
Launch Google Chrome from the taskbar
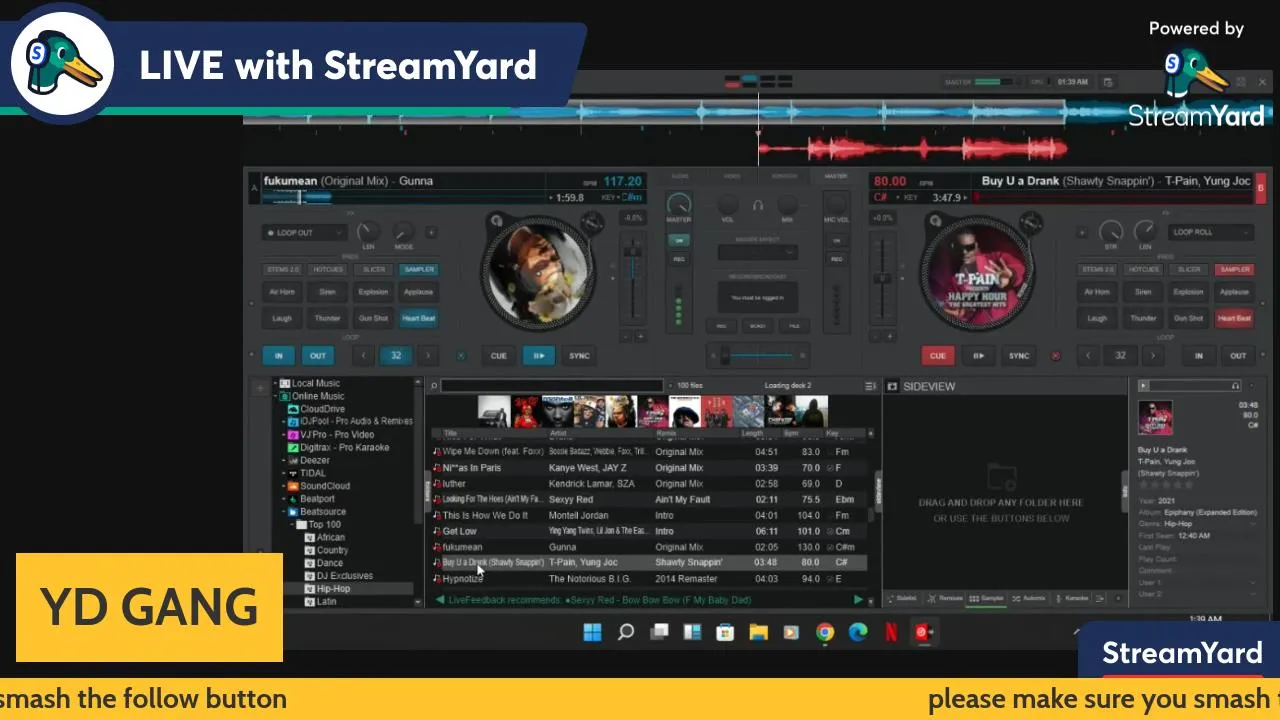825,632
